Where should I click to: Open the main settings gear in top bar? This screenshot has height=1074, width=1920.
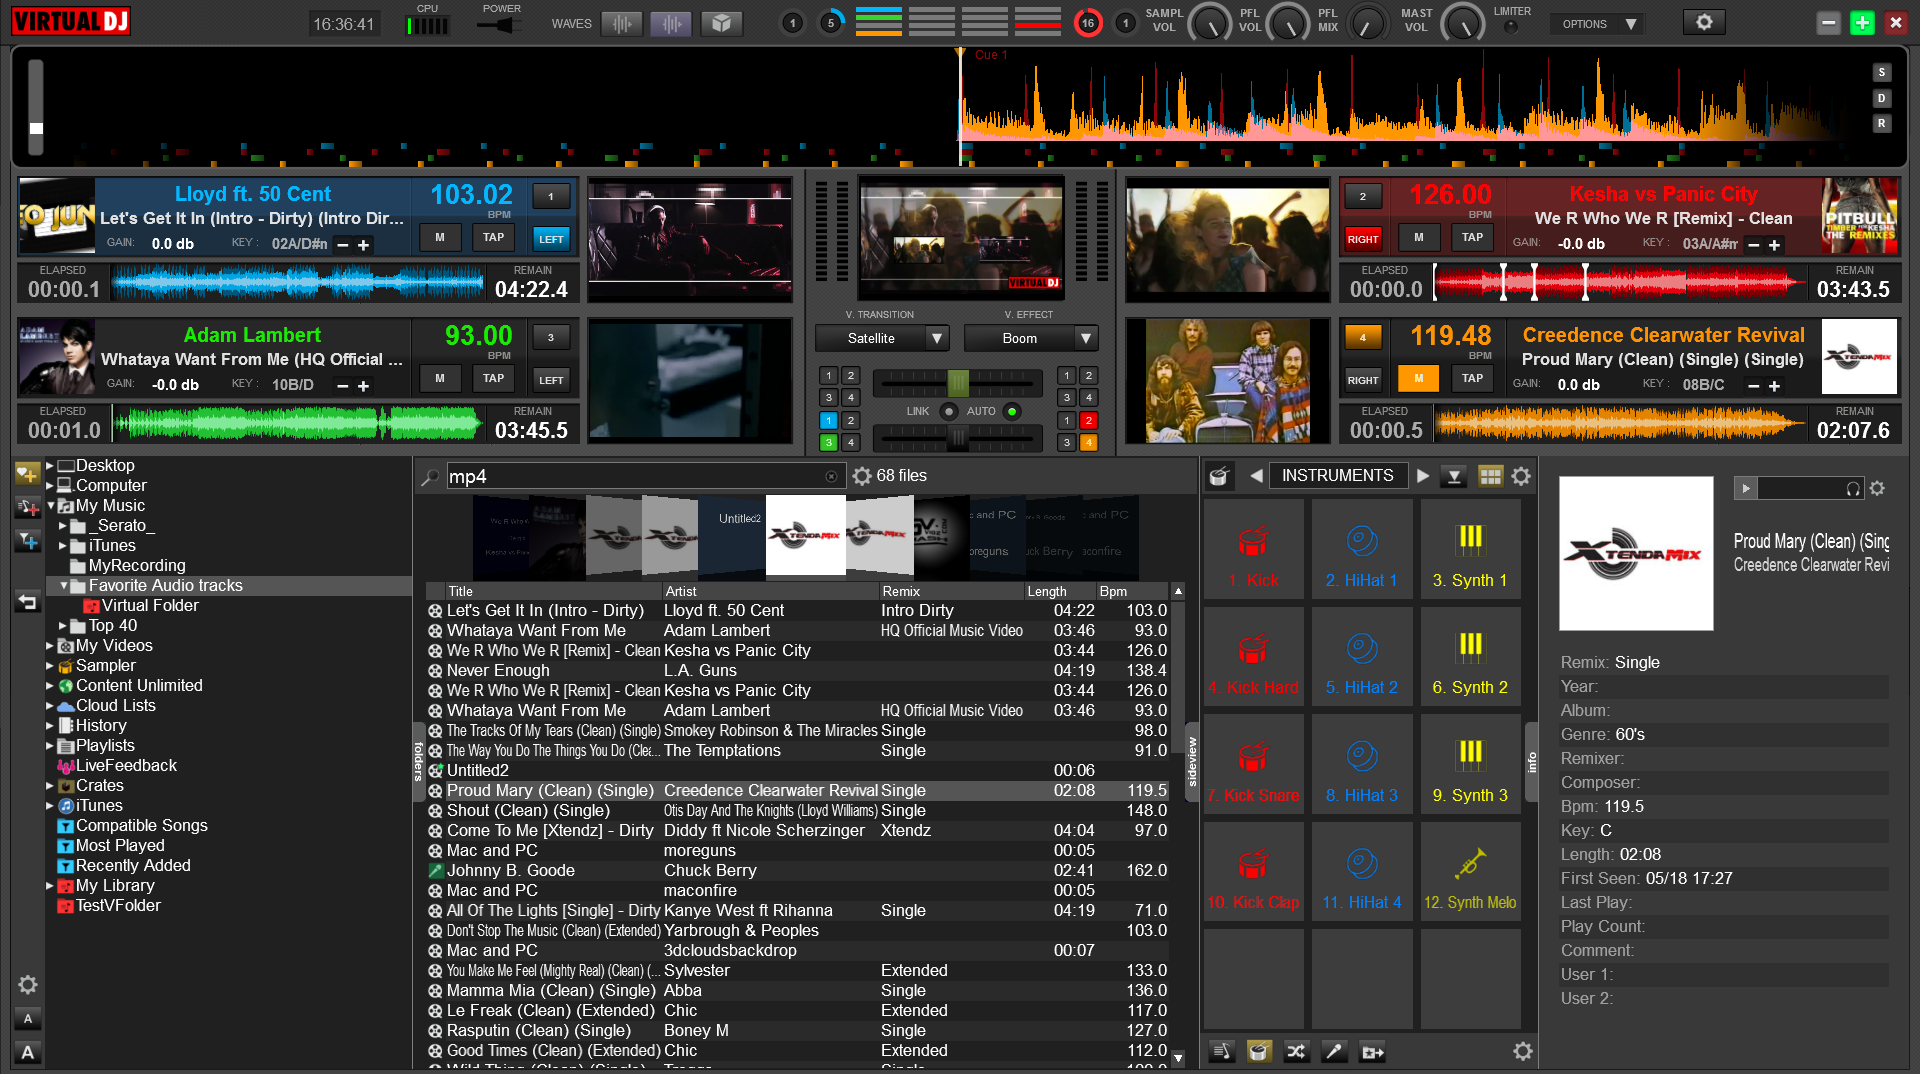point(1704,22)
